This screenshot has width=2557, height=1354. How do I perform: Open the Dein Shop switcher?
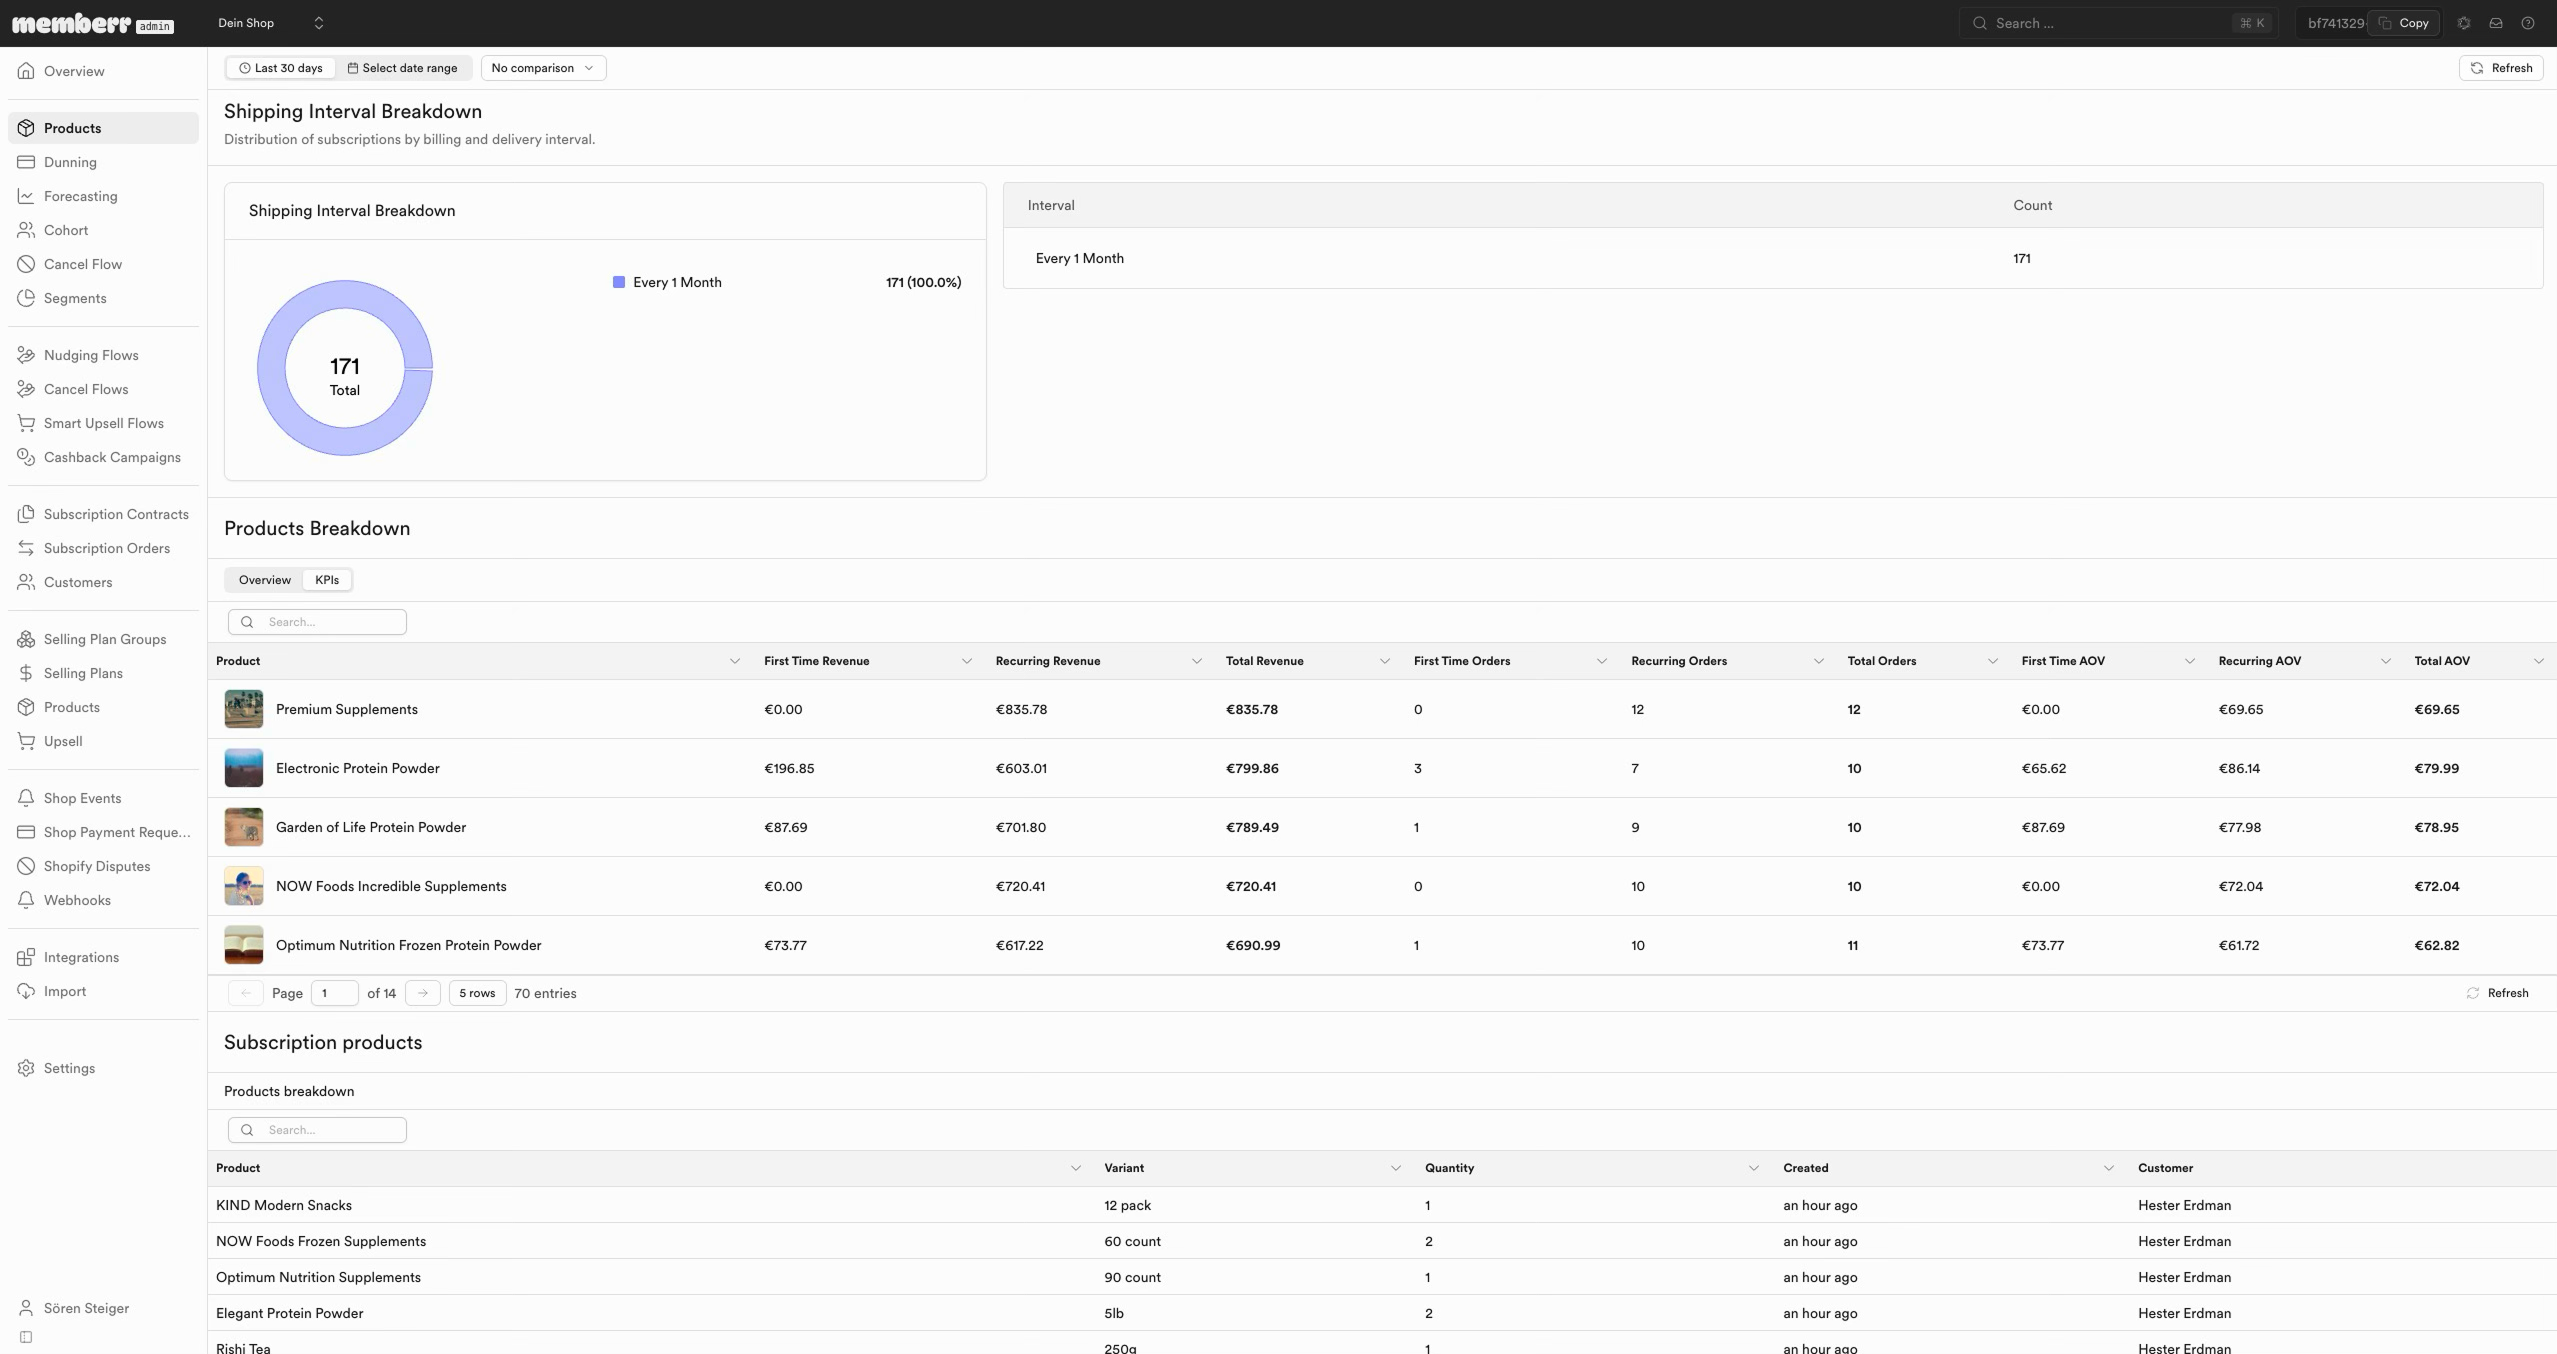tap(270, 23)
